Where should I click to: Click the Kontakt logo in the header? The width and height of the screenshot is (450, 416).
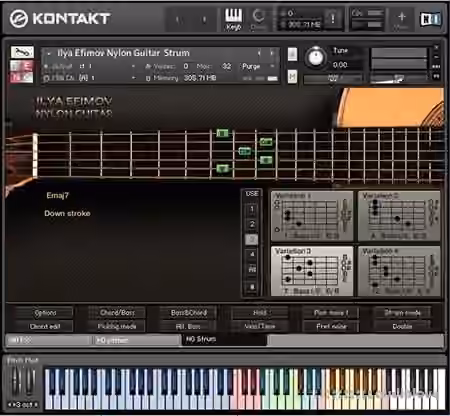(60, 18)
